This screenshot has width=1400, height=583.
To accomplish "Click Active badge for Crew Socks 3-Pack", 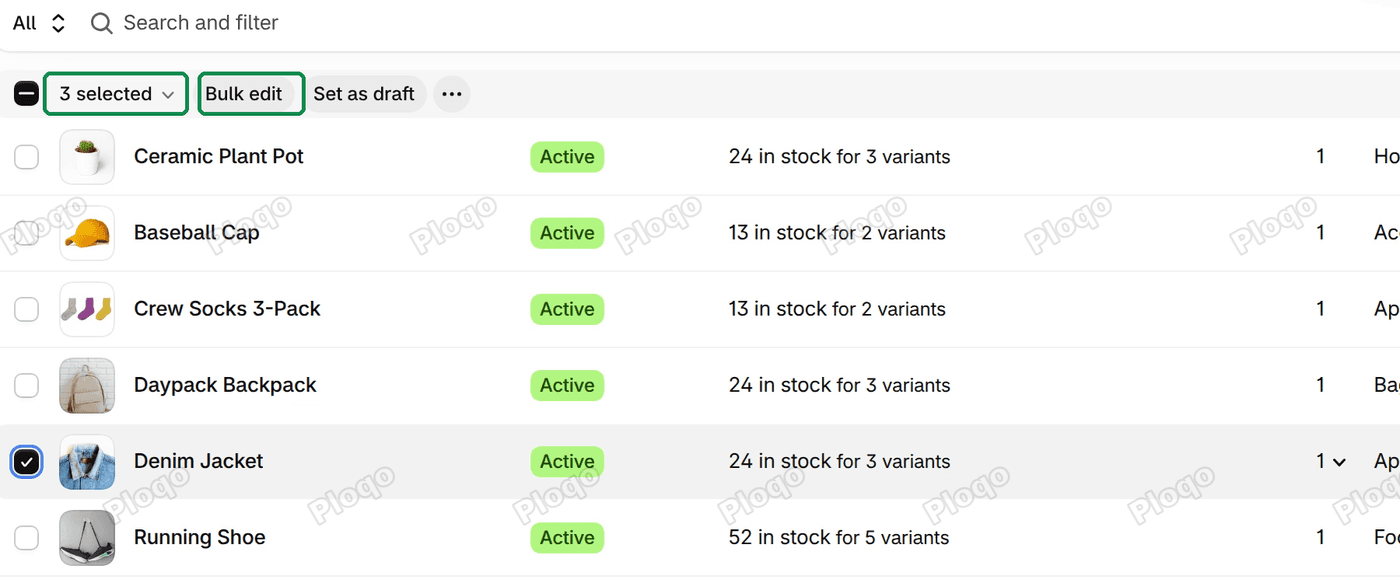I will tap(567, 309).
